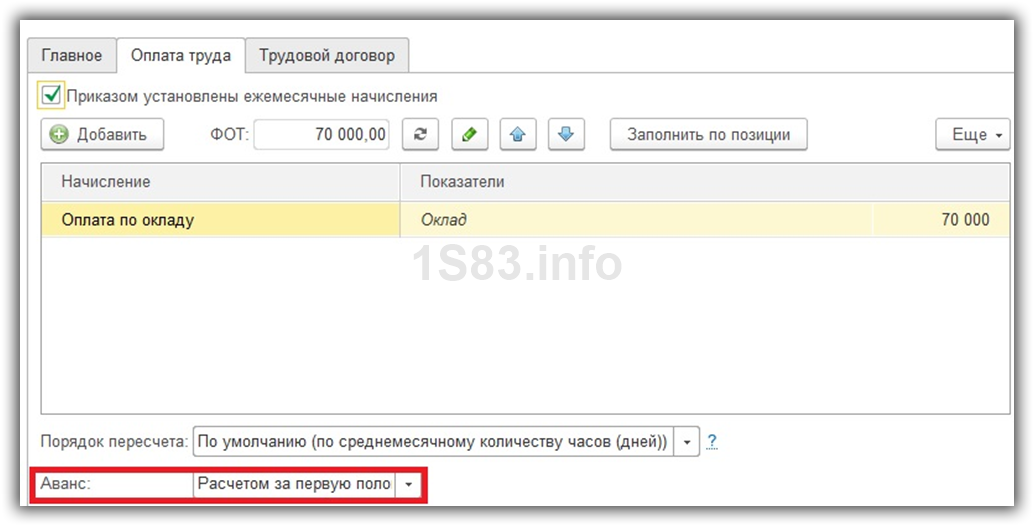The width and height of the screenshot is (1034, 526).
Task: Click the Добавить button to add accrual
Action: click(x=102, y=134)
